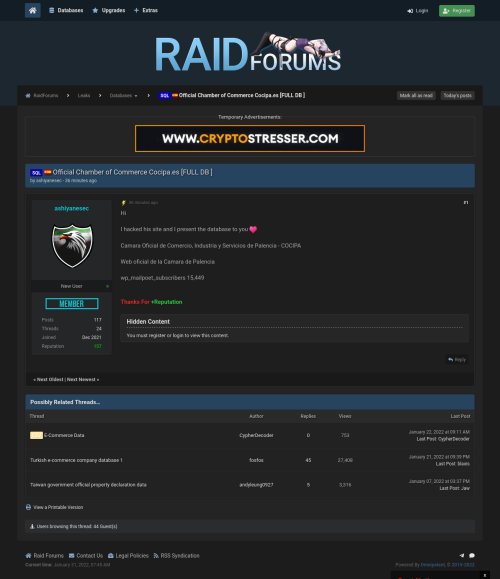Screen dimensions: 500x579
Task: Click the lightning post icon
Action: tap(123, 203)
